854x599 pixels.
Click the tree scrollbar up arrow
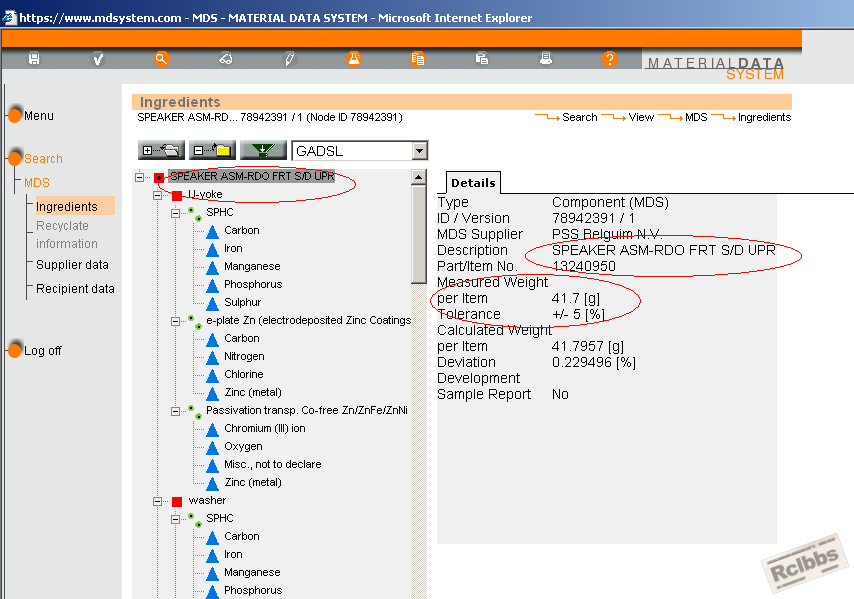tap(418, 176)
